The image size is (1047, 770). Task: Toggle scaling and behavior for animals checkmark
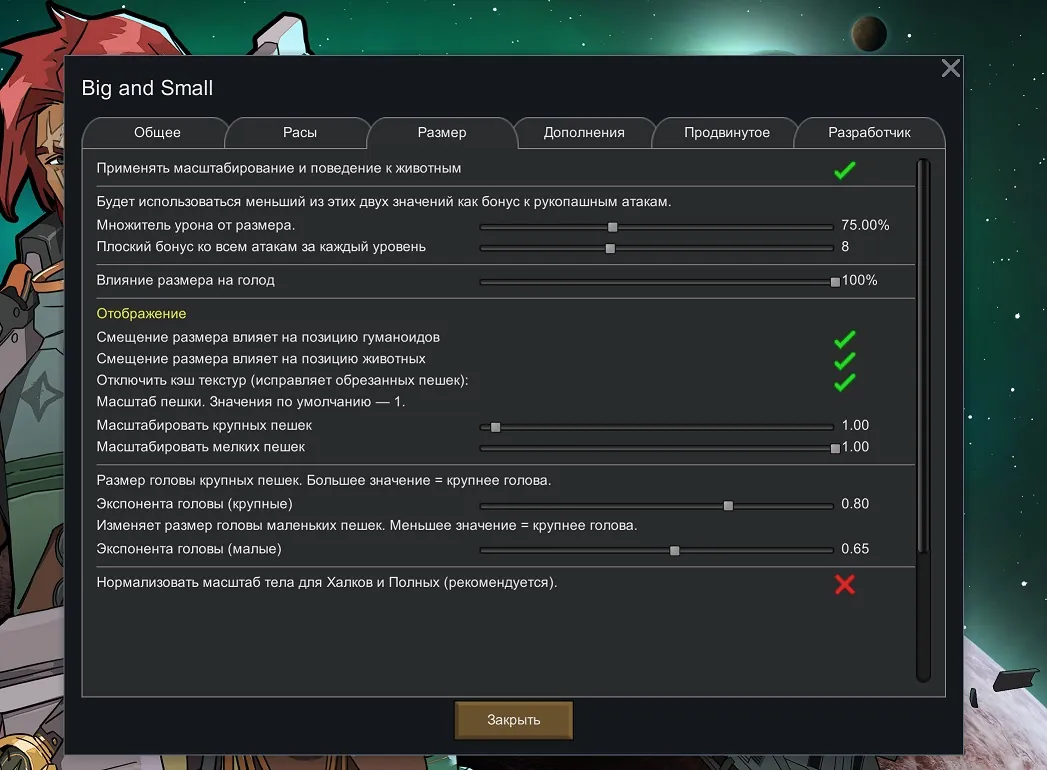click(844, 170)
